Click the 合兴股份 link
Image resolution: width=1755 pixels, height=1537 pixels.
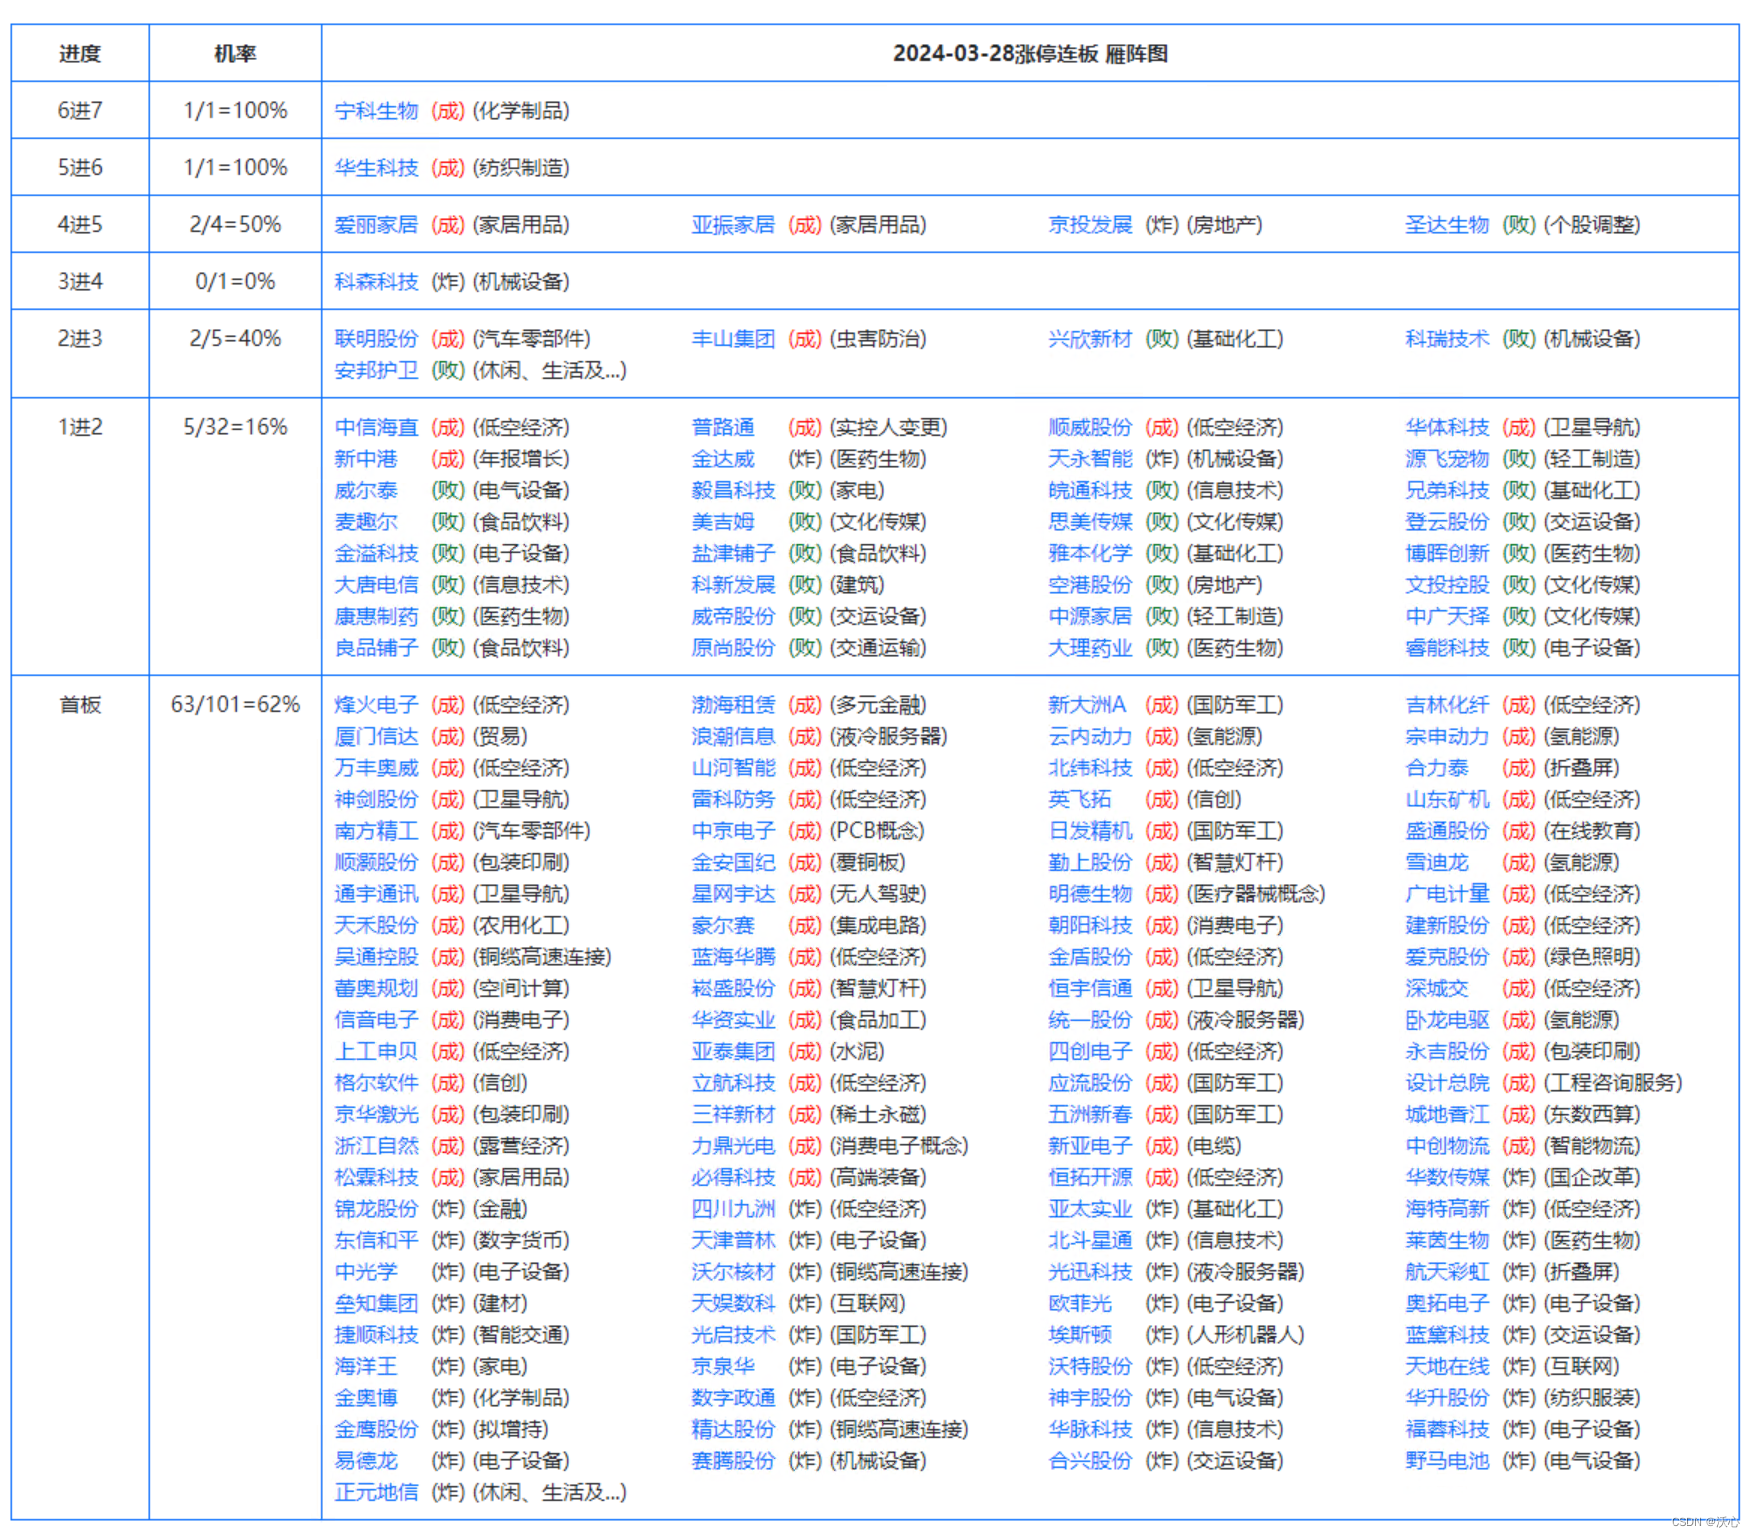point(1090,1461)
